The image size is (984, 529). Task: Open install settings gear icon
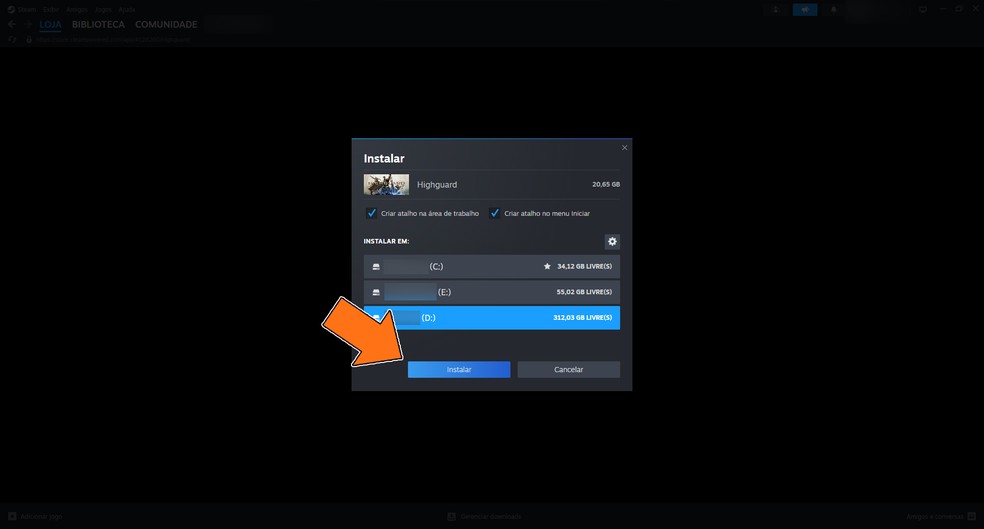point(612,242)
